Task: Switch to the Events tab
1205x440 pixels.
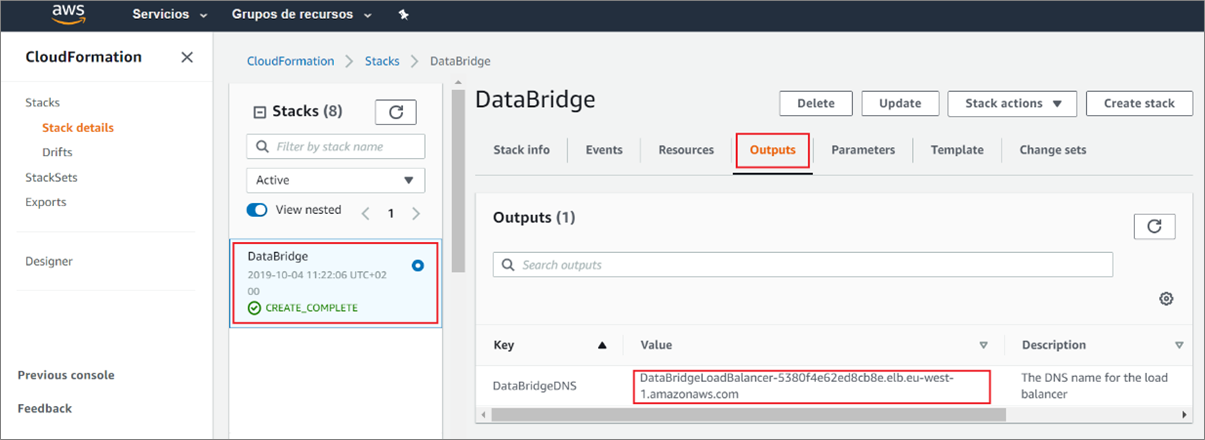Action: [x=604, y=150]
